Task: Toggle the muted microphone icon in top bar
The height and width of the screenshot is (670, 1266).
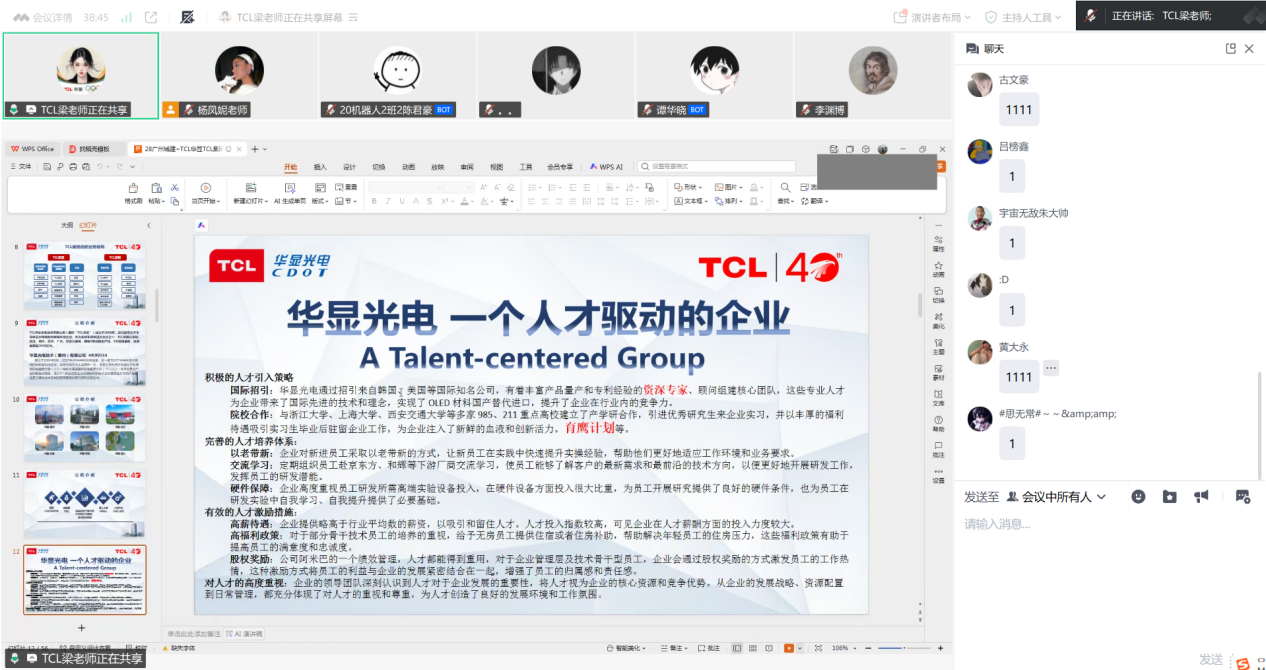Action: click(x=187, y=17)
